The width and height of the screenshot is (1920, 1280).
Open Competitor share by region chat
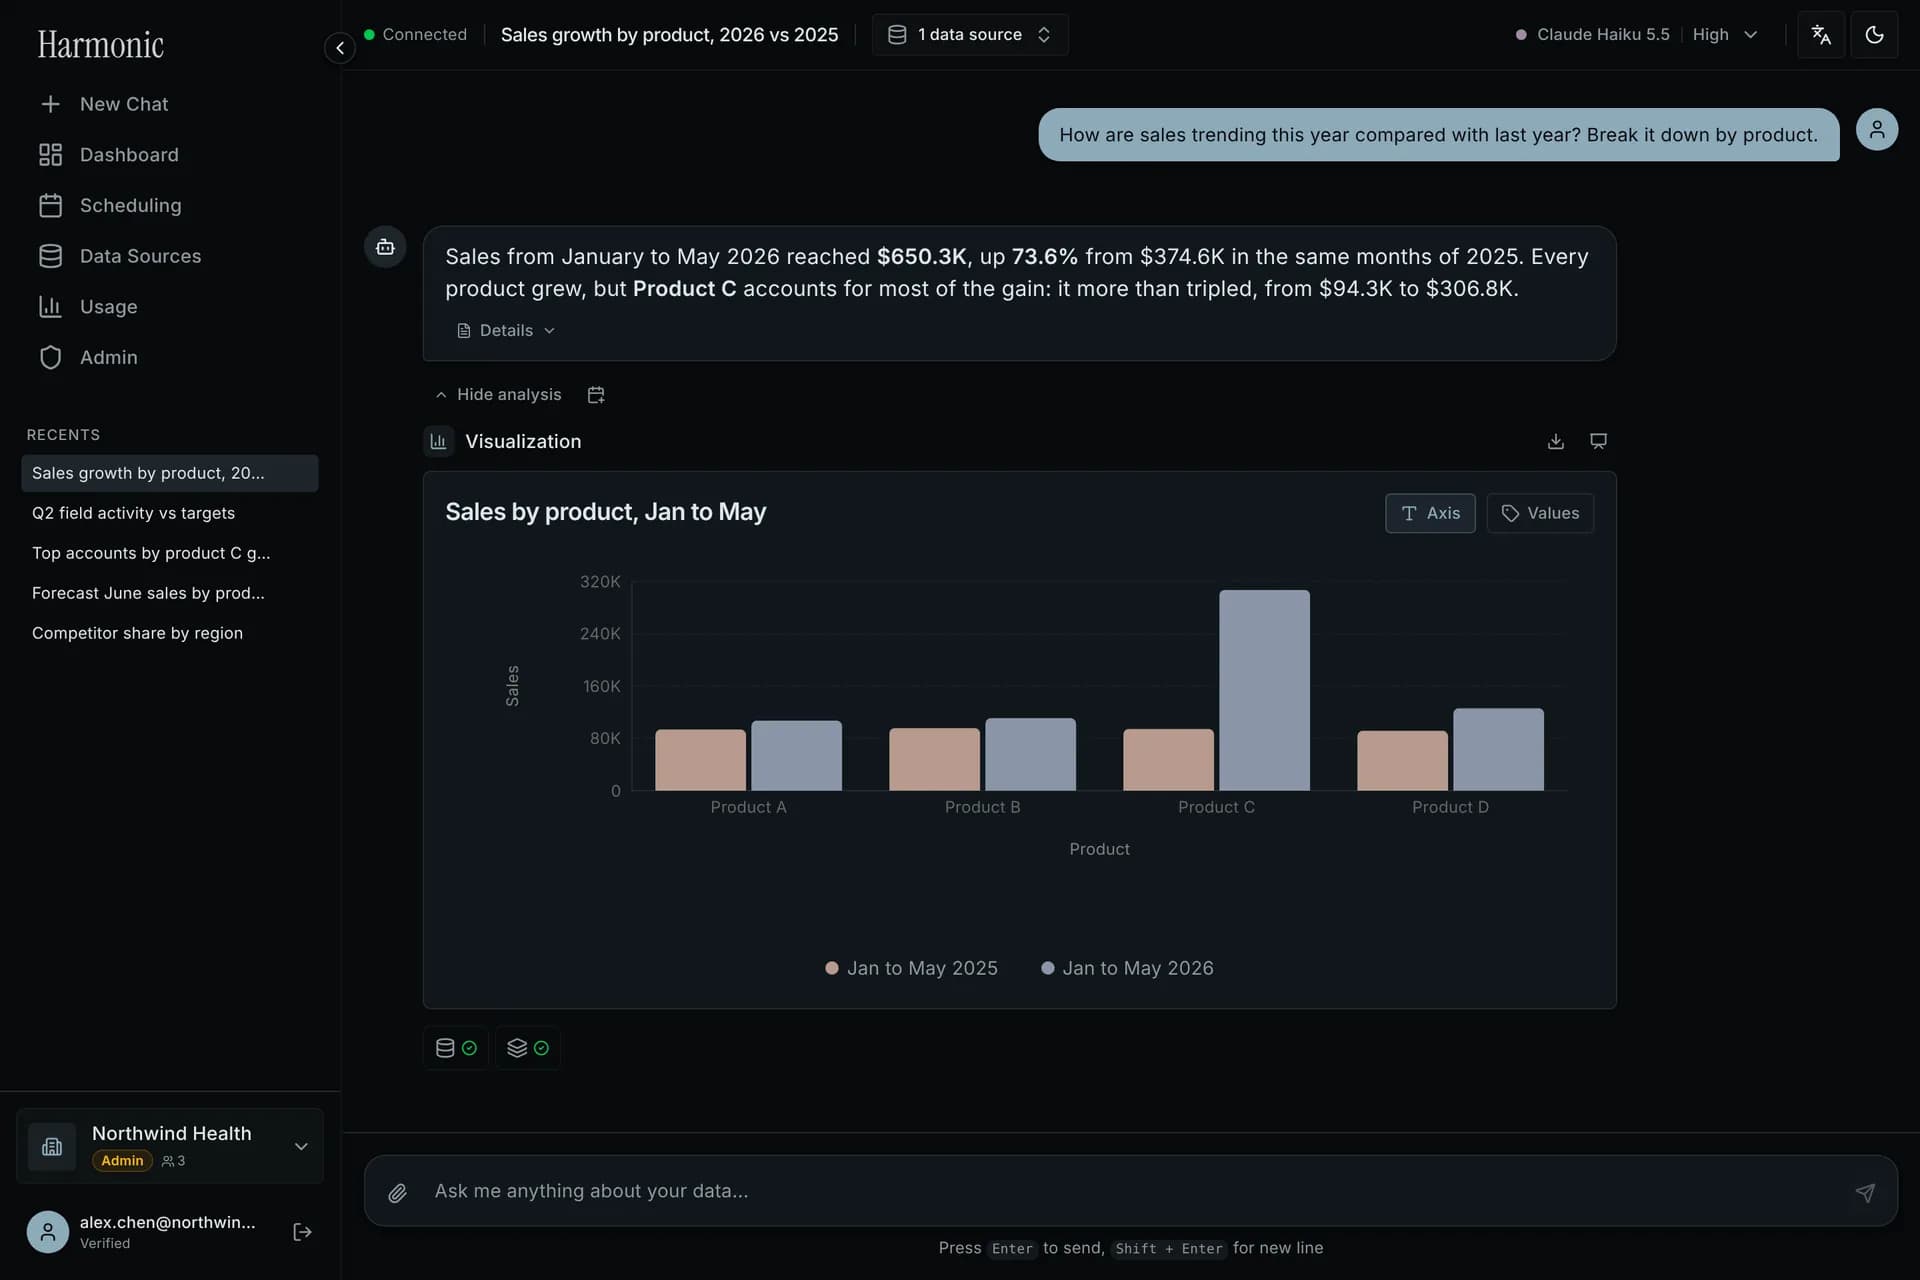coord(170,633)
